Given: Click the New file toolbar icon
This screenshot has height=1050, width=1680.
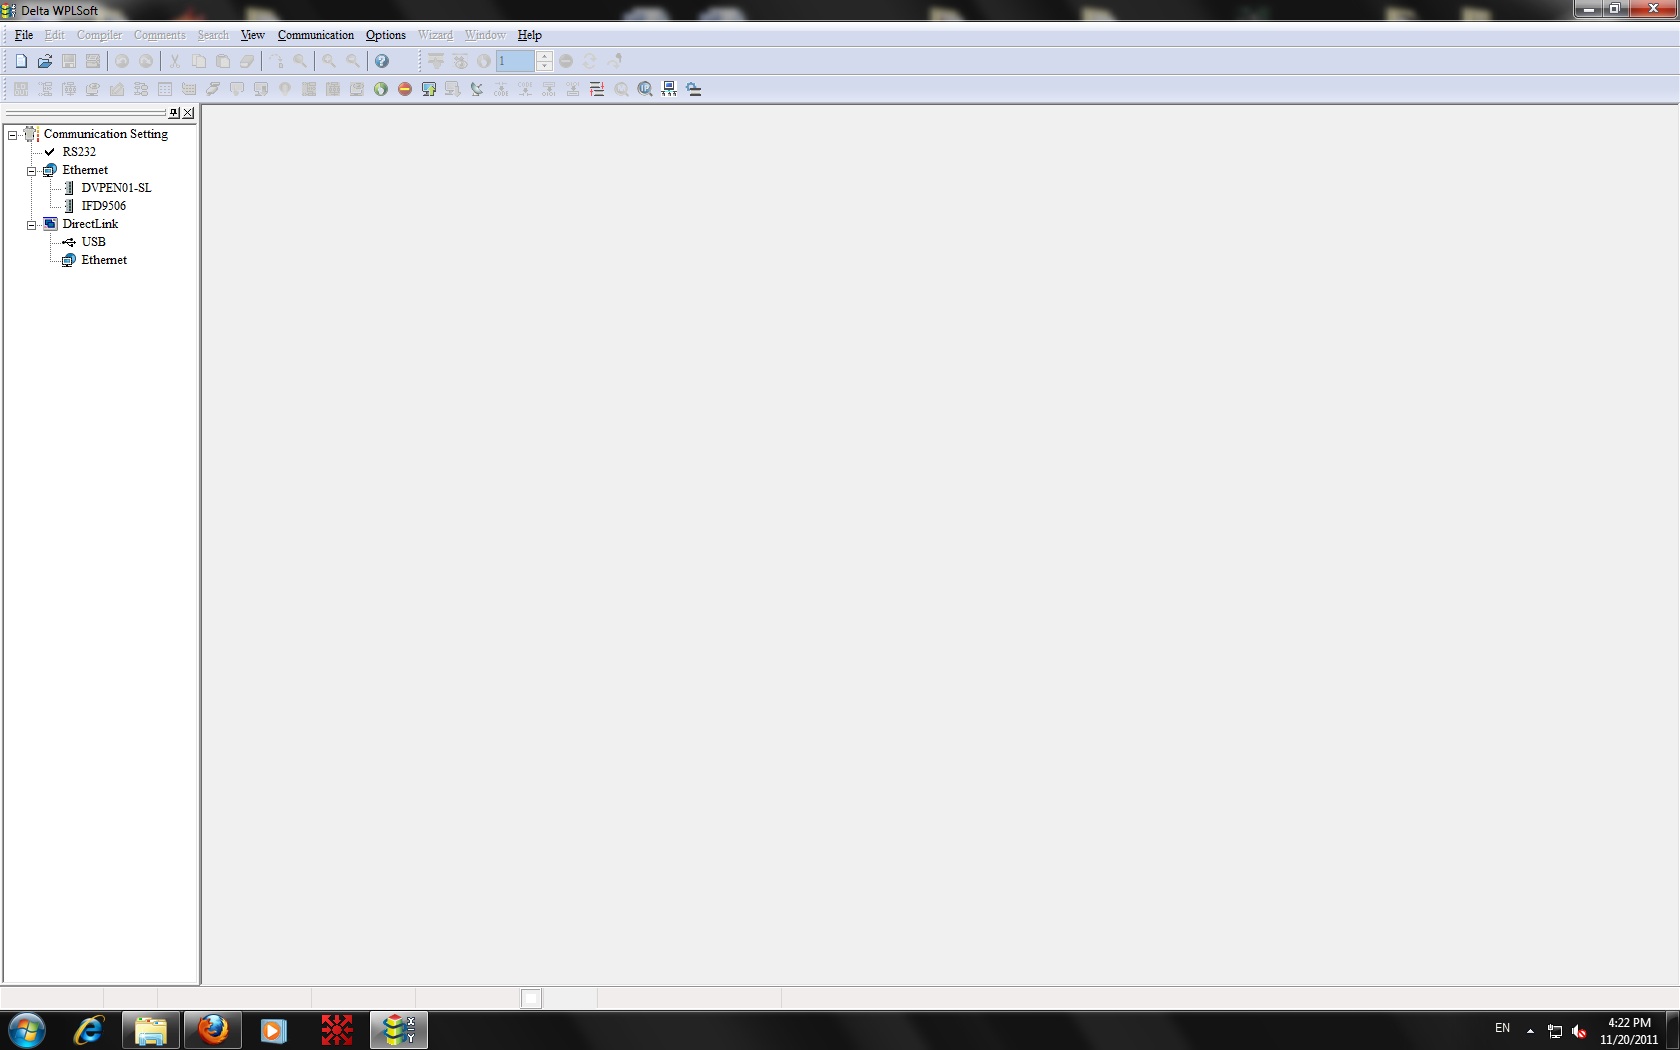Looking at the screenshot, I should [x=21, y=61].
